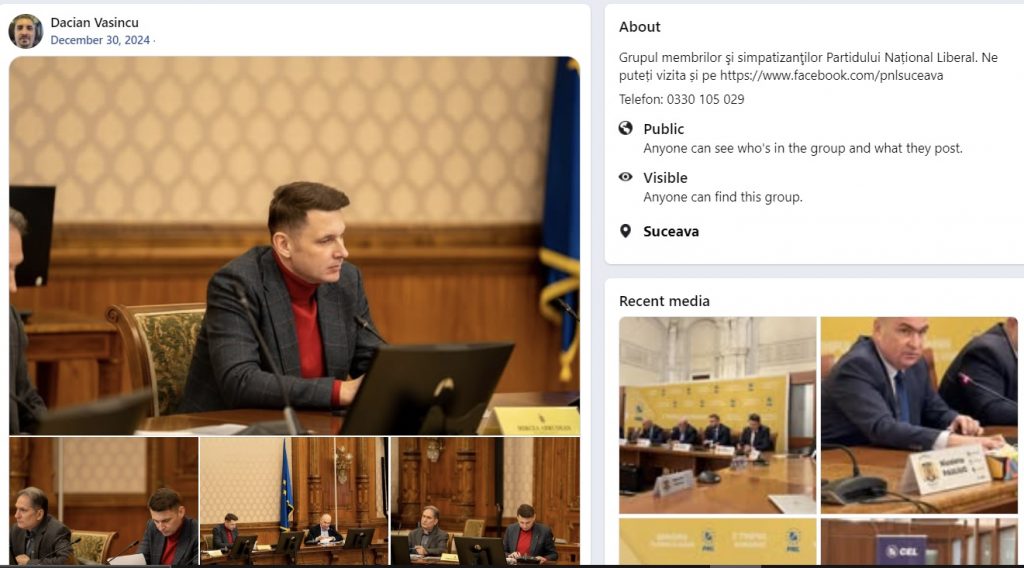Visit the facebook.com/pnlsuceava link

(831, 75)
